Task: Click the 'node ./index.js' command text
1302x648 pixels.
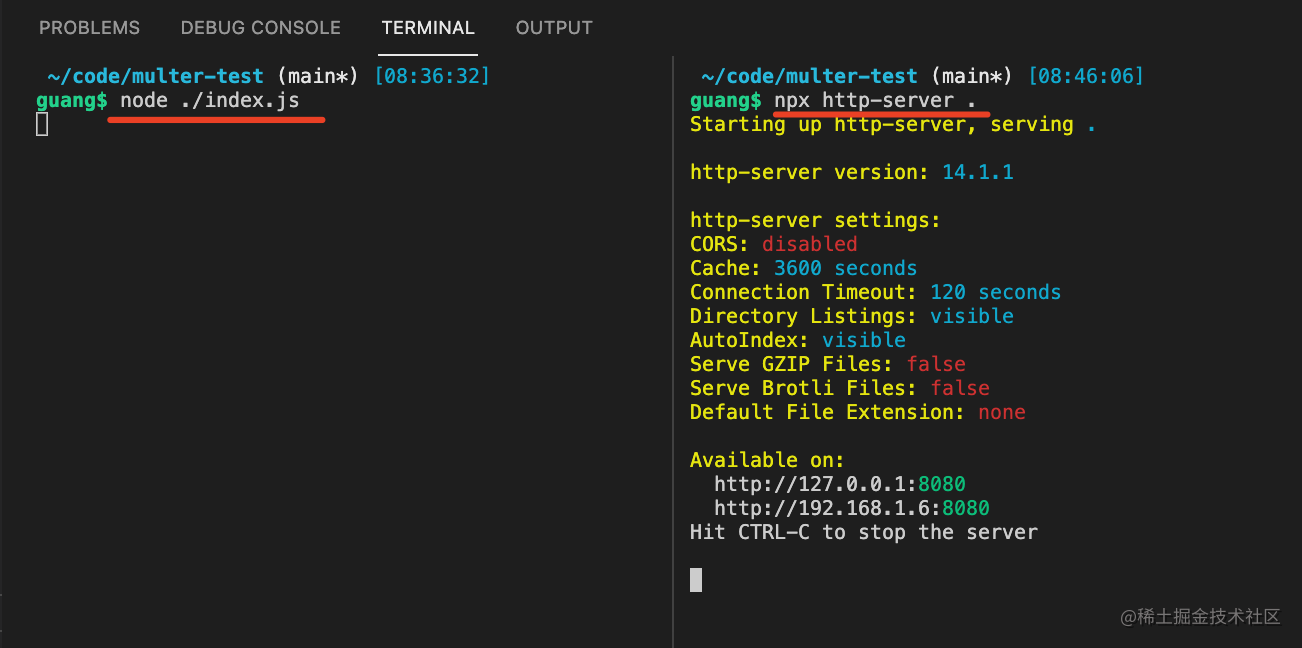Action: (209, 101)
